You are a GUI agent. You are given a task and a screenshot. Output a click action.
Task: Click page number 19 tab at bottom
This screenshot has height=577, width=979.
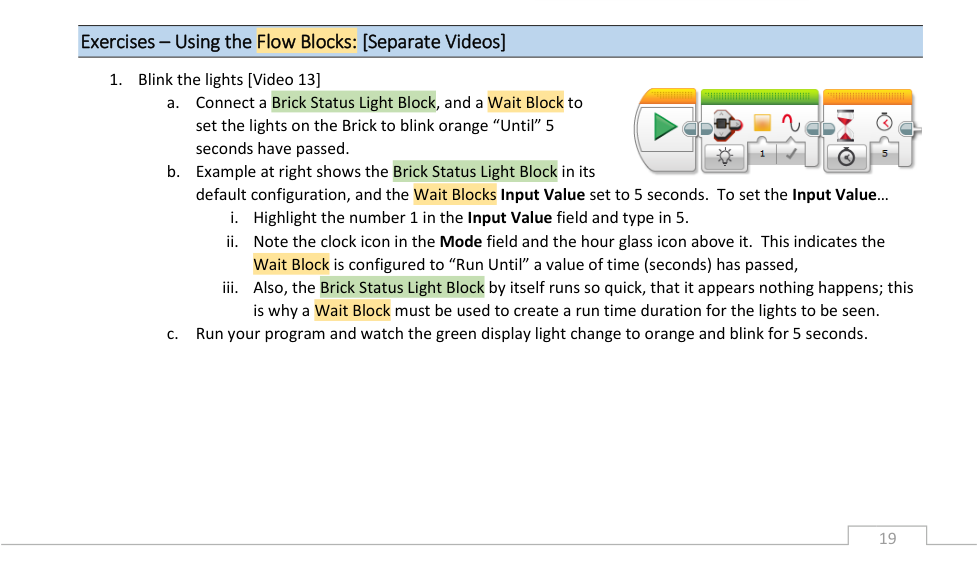pos(887,538)
